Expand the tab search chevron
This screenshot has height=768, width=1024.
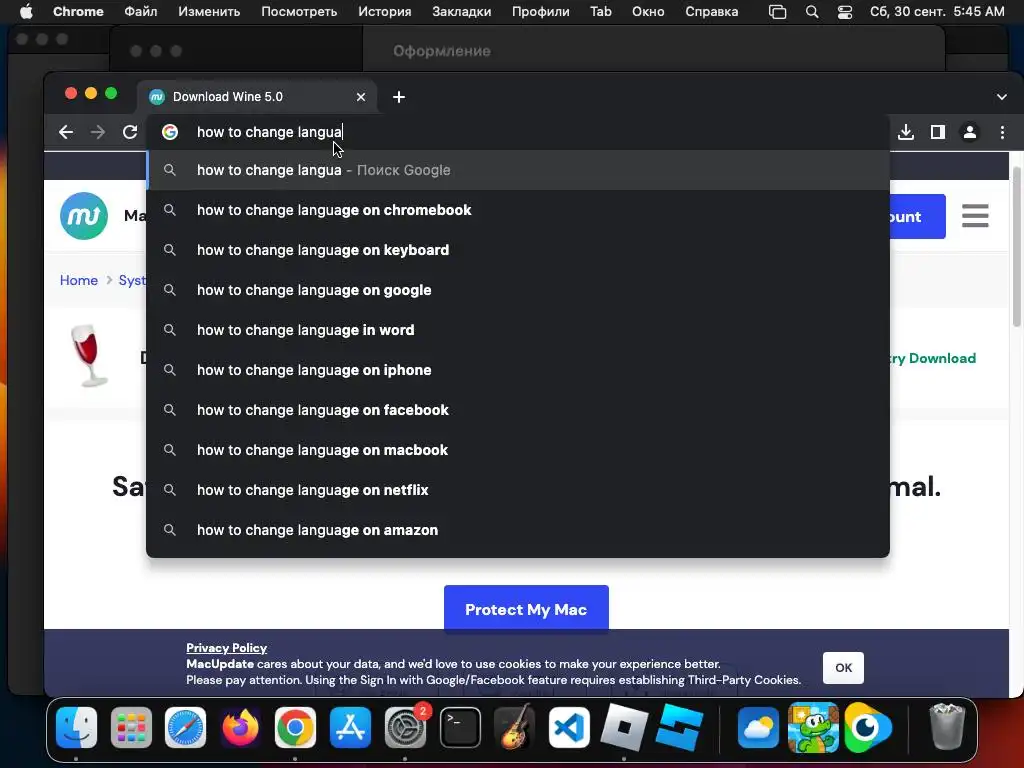tap(1002, 97)
